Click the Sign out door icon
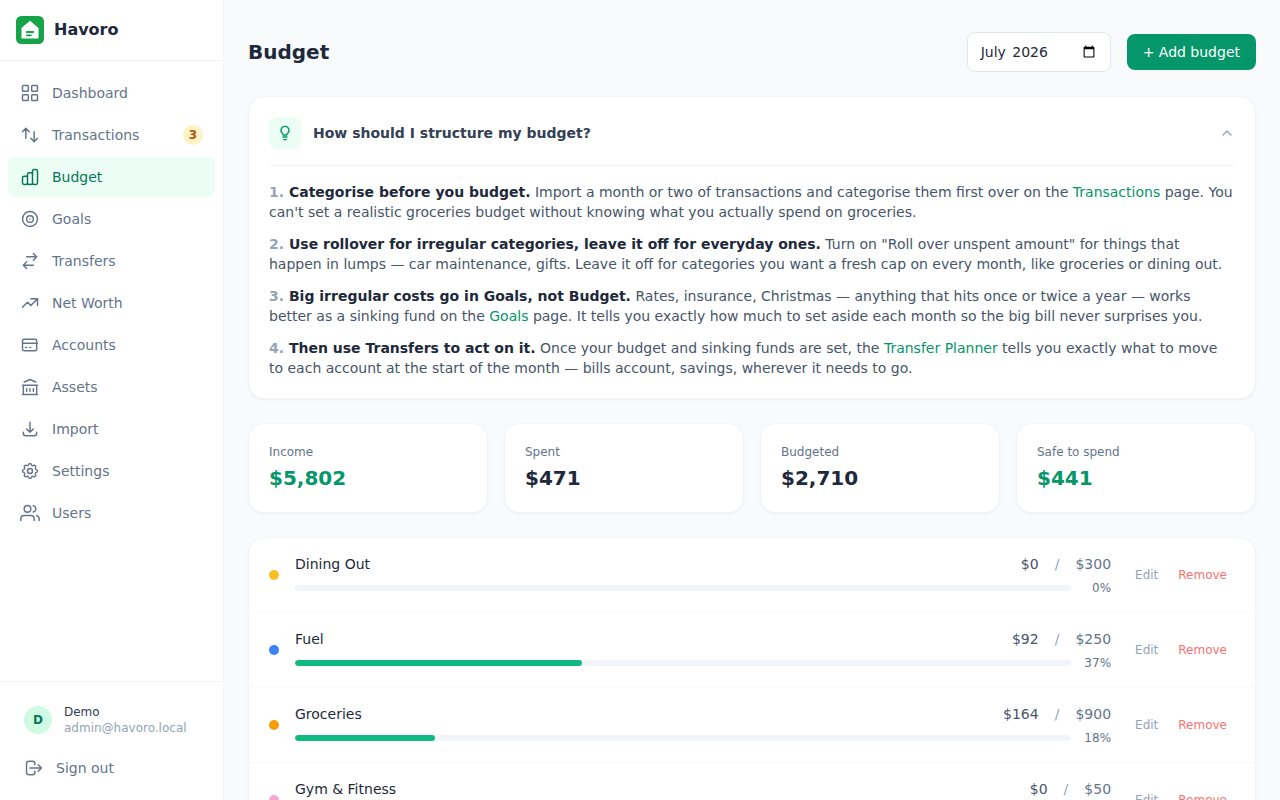This screenshot has height=800, width=1280. point(34,768)
